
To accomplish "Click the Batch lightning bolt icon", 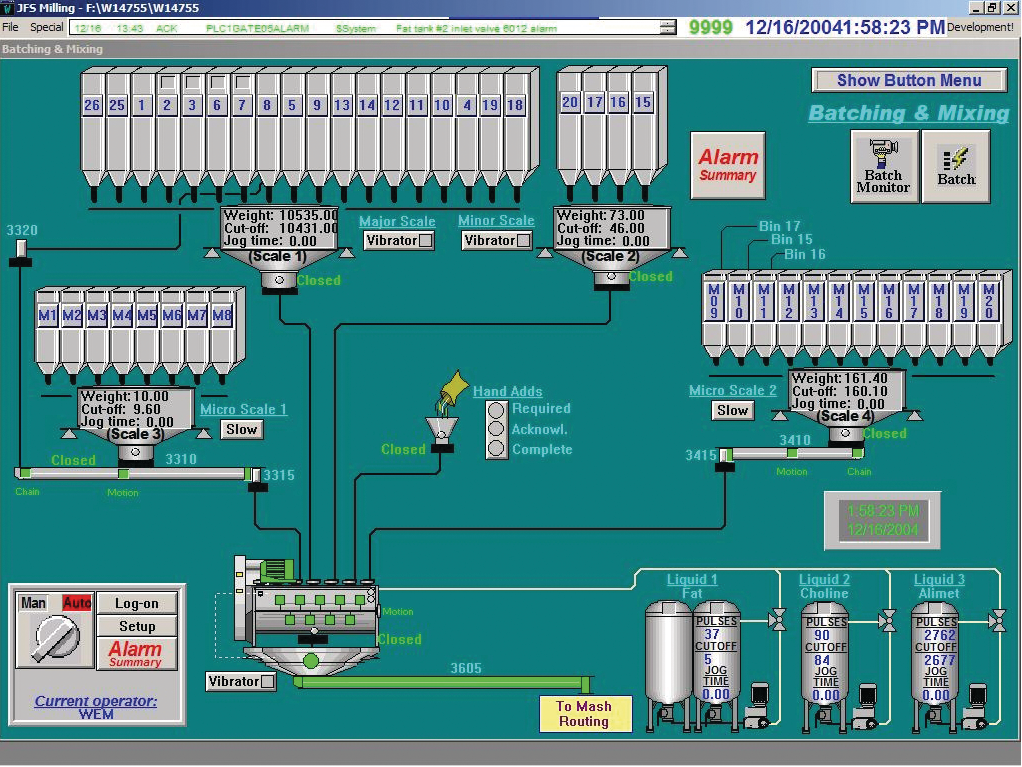I will [x=956, y=164].
